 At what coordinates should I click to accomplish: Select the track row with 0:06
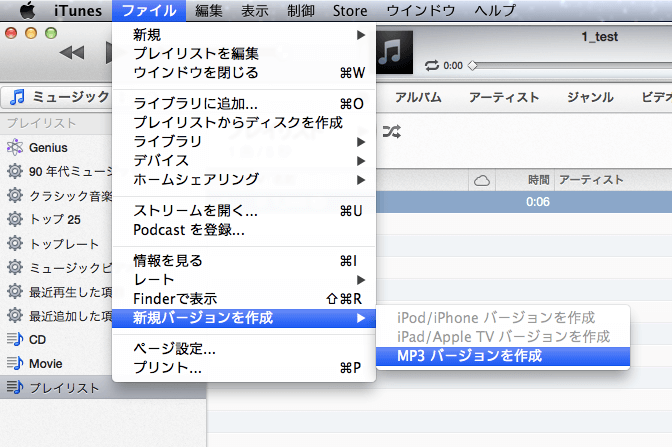pos(524,202)
